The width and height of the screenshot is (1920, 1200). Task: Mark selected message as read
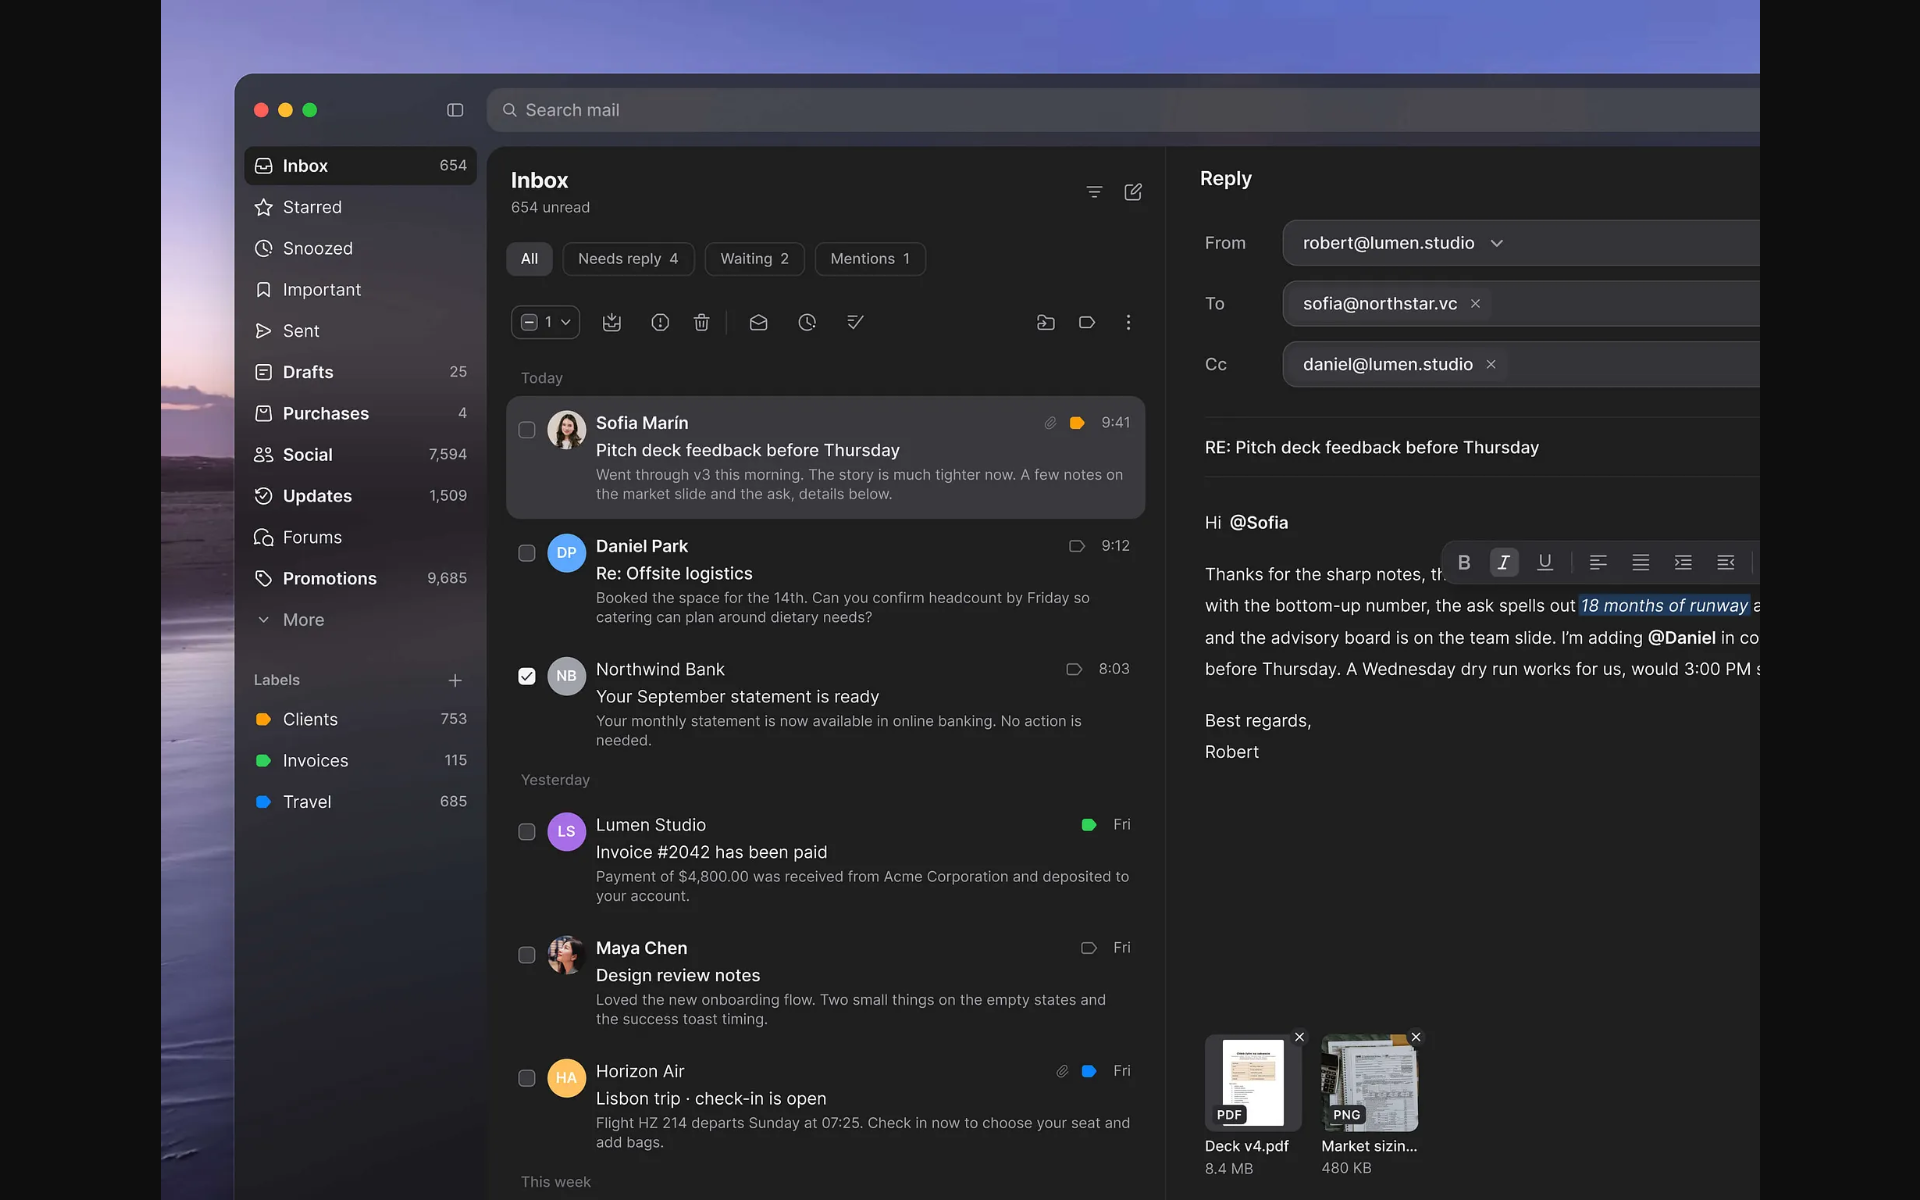point(758,322)
